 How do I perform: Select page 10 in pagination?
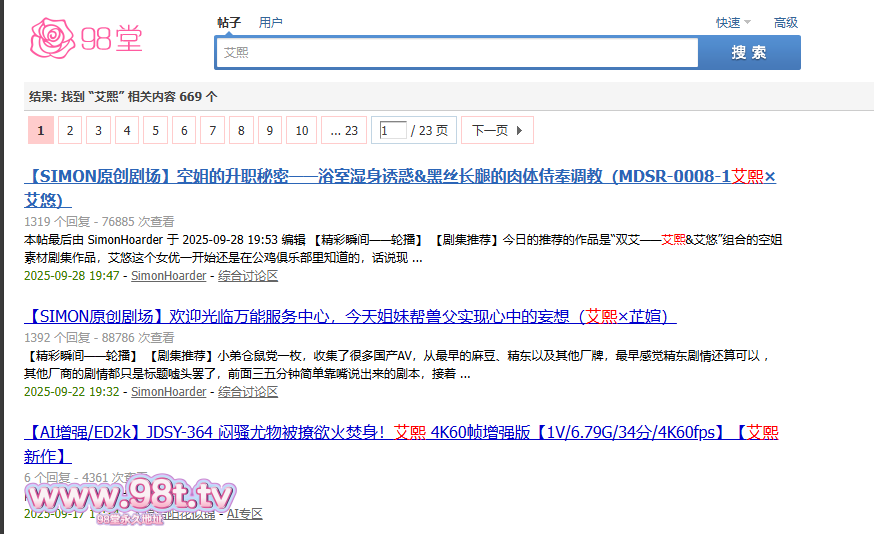301,130
